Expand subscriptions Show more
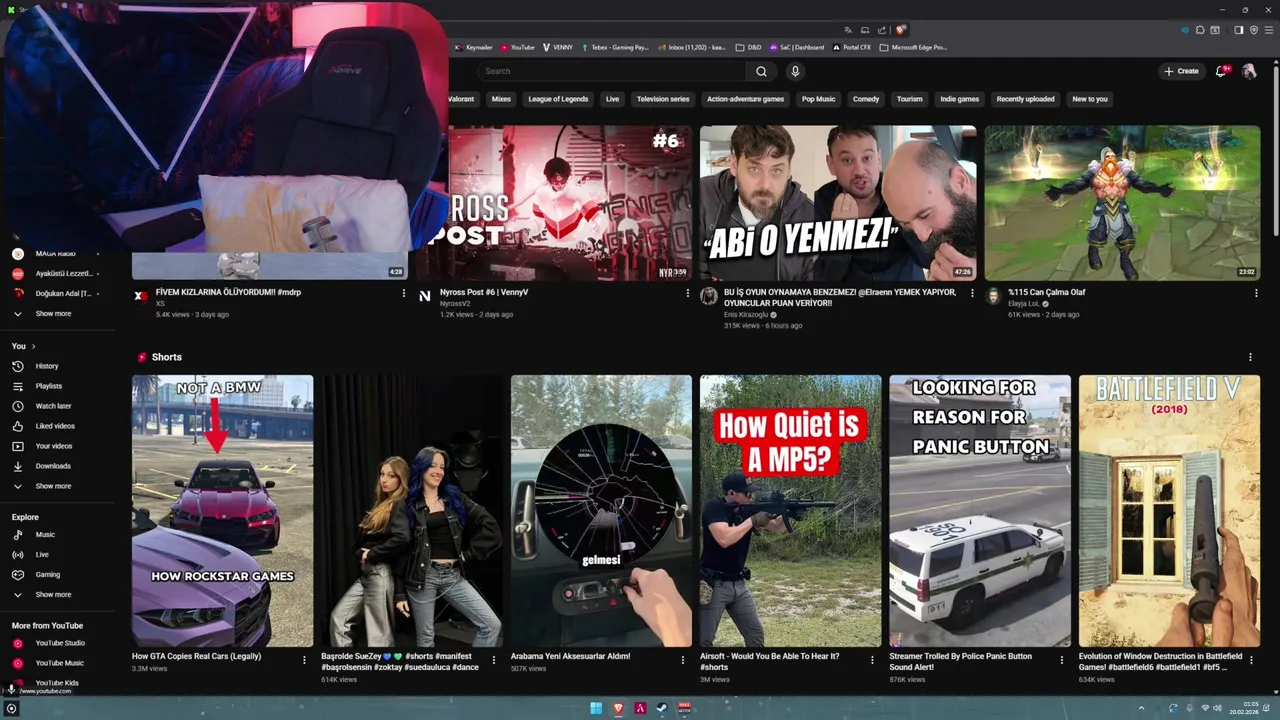Viewport: 1280px width, 720px height. (58, 314)
